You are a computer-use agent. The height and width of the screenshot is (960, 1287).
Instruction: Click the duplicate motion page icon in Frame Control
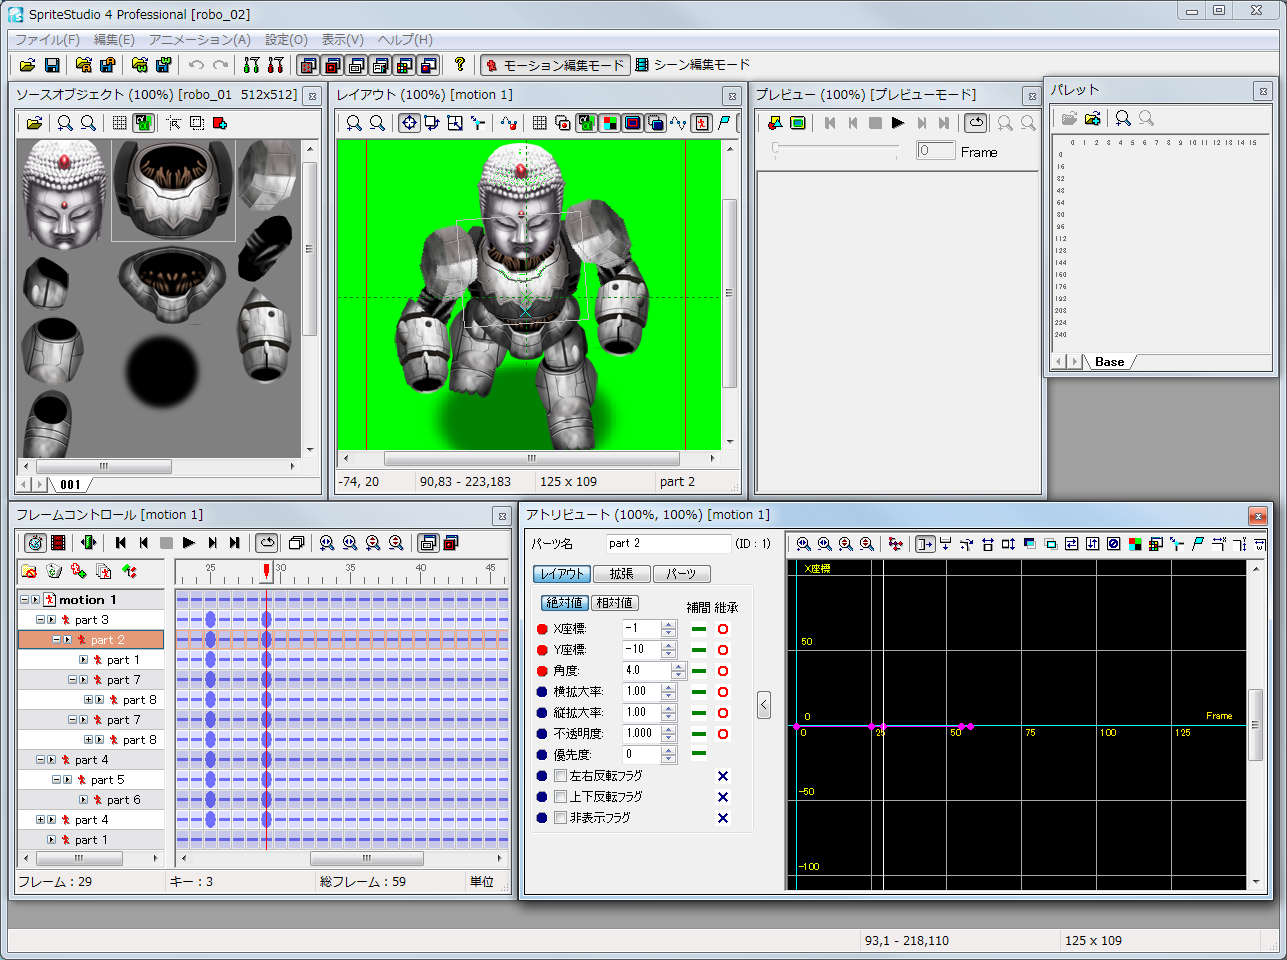coord(103,571)
